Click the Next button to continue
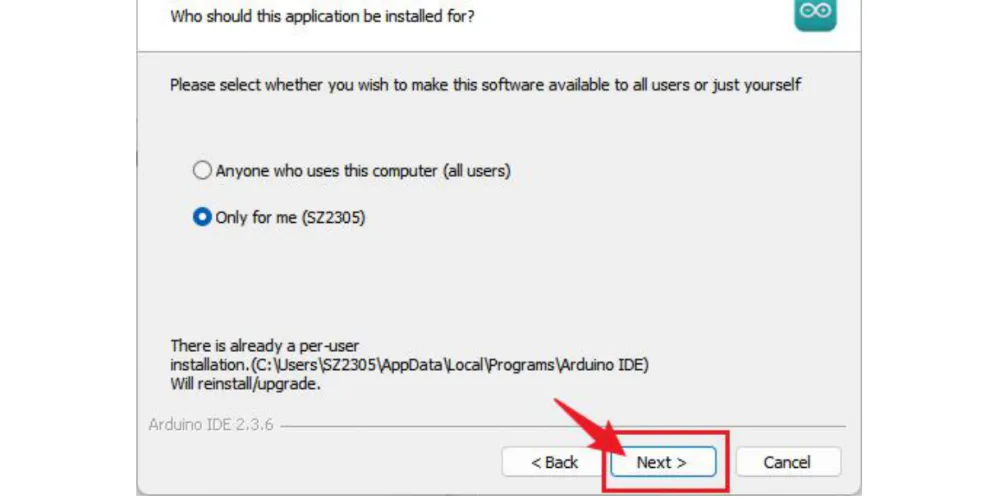Screen dimensions: 1000x504 pyautogui.click(x=663, y=462)
